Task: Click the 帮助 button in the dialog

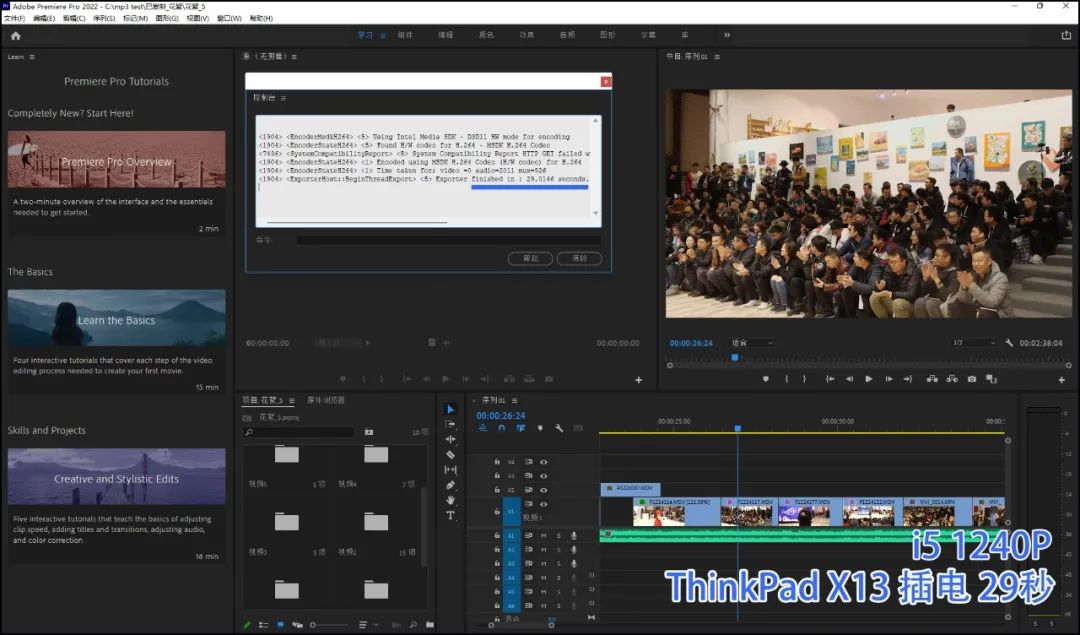Action: pyautogui.click(x=530, y=258)
